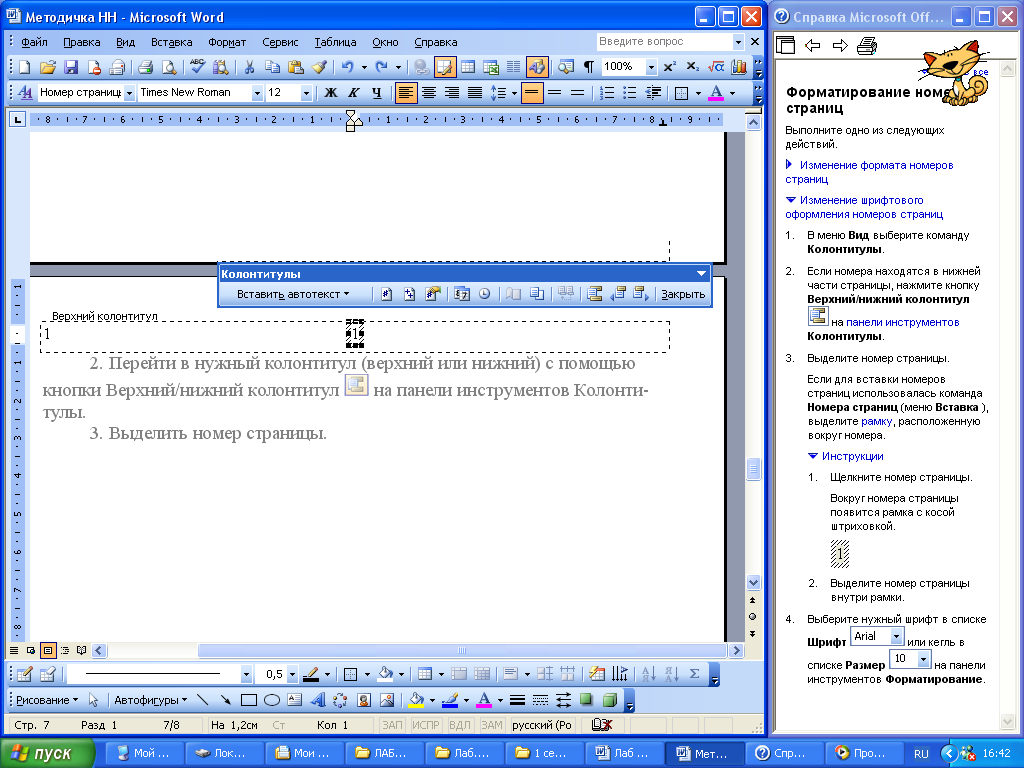Switch between header and footer

594,294
